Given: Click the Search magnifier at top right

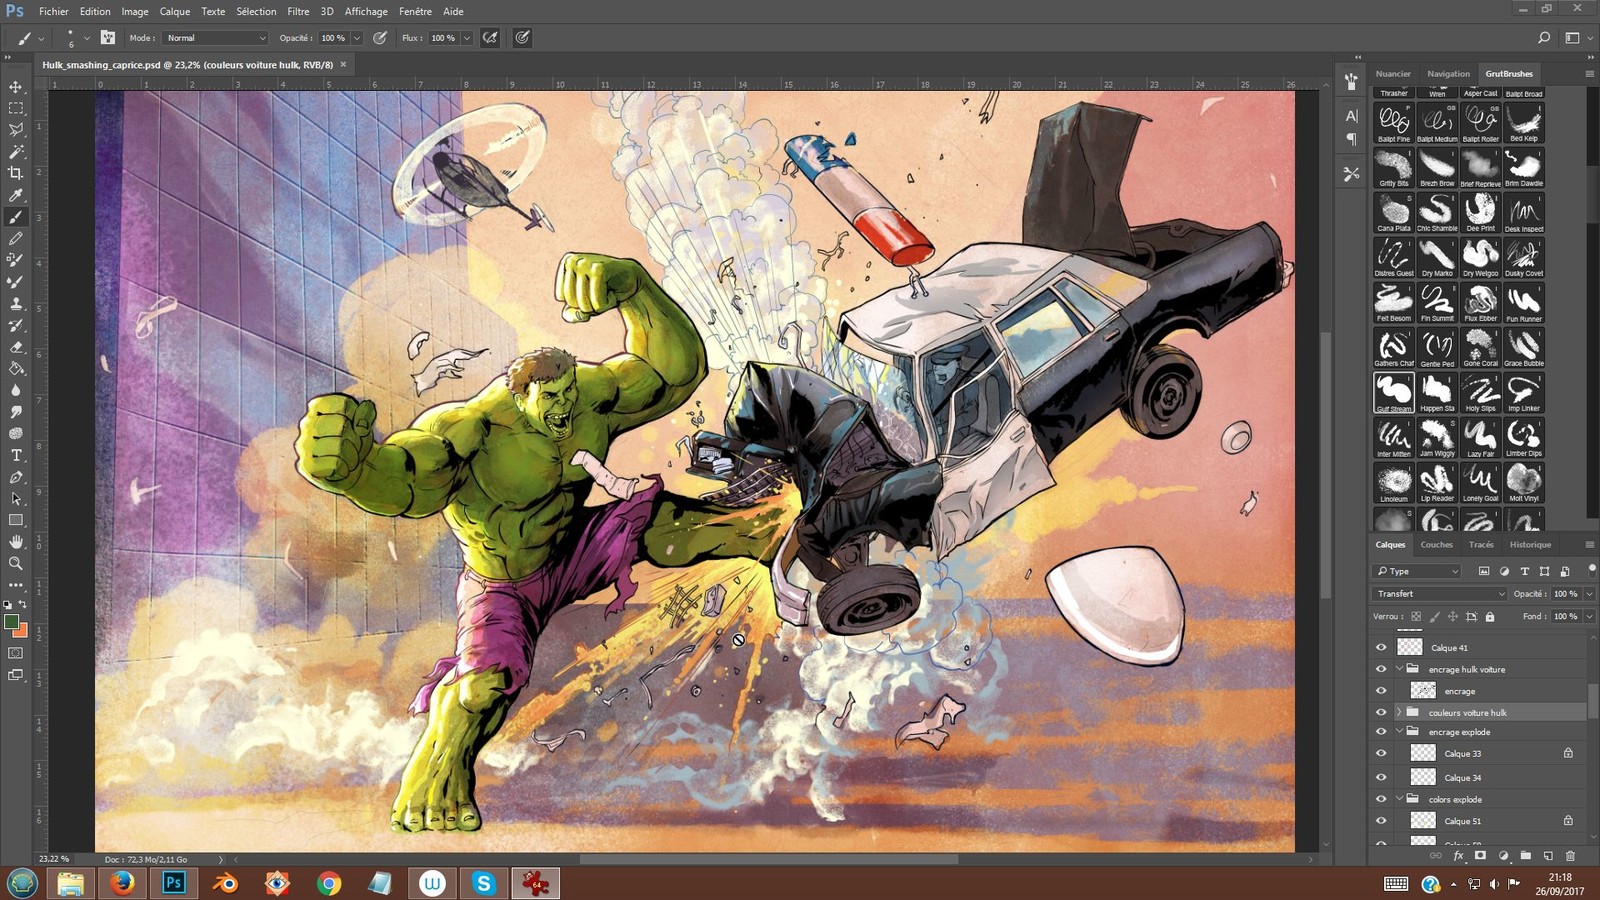Looking at the screenshot, I should point(1544,38).
